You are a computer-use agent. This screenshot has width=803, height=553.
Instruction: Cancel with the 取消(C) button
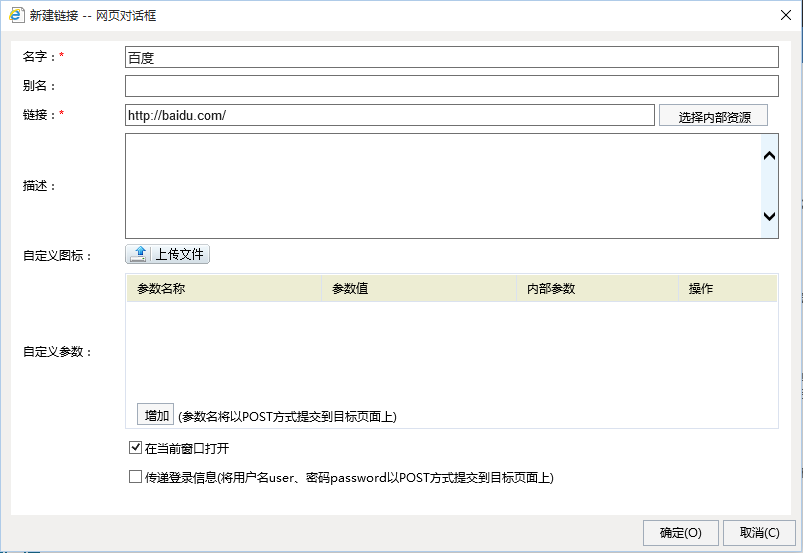point(759,533)
